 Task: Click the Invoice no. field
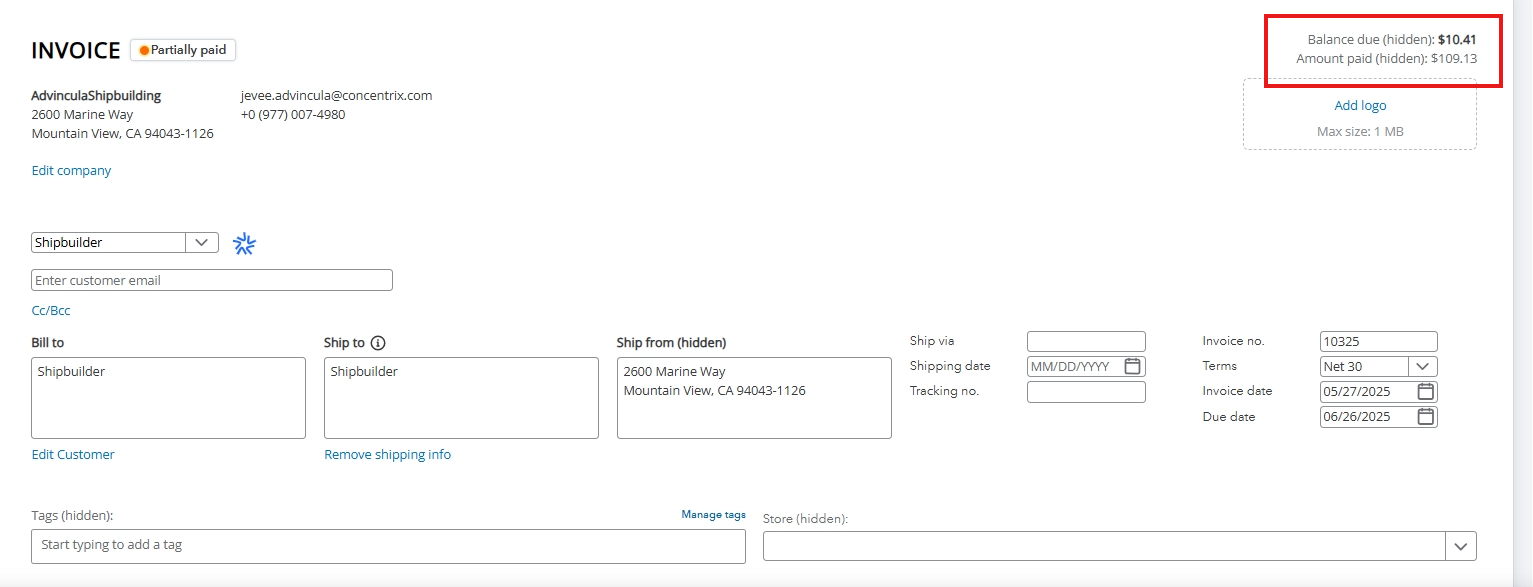(1379, 341)
